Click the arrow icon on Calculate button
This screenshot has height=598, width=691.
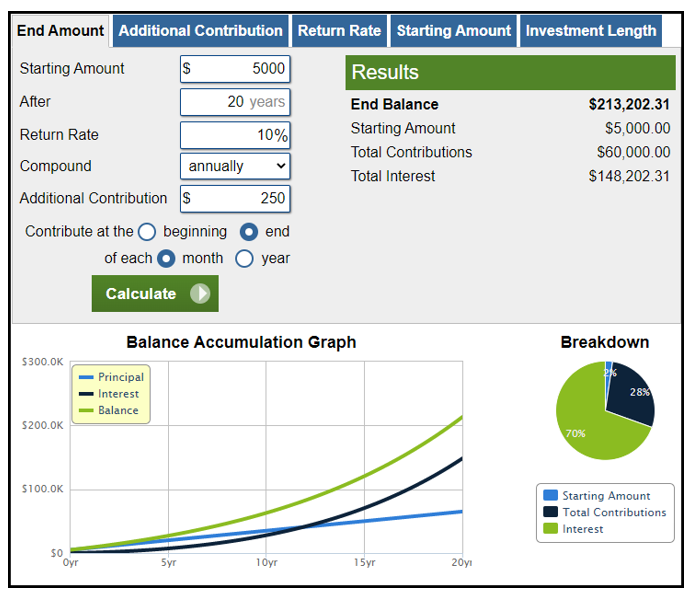point(200,293)
